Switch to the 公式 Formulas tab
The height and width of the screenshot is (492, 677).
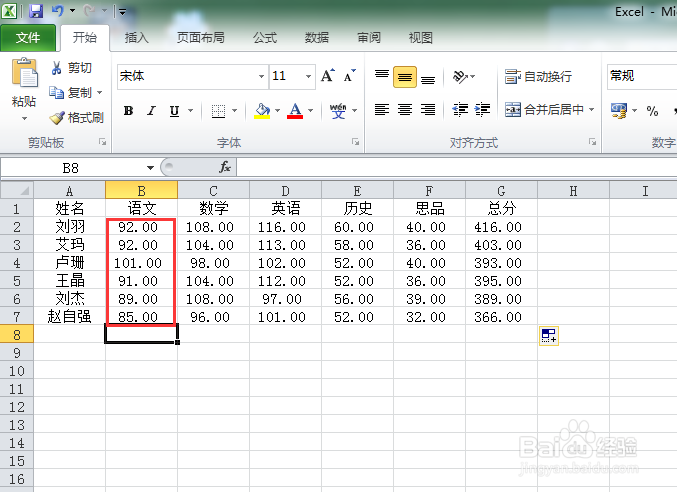[265, 38]
